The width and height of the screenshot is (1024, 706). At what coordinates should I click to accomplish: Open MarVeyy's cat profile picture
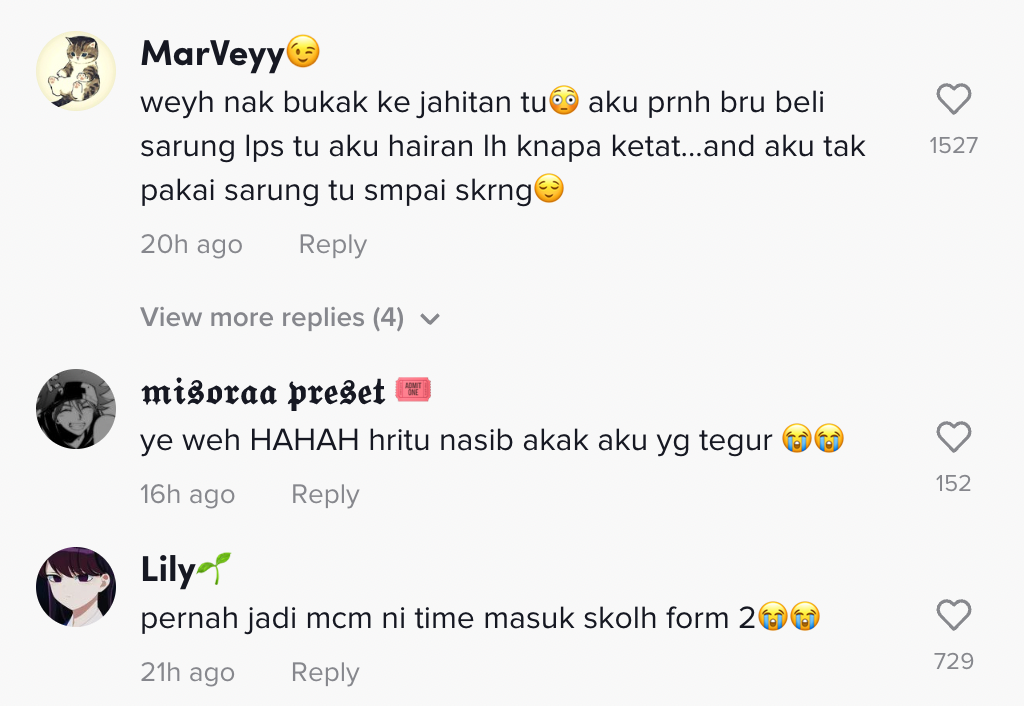tap(76, 71)
